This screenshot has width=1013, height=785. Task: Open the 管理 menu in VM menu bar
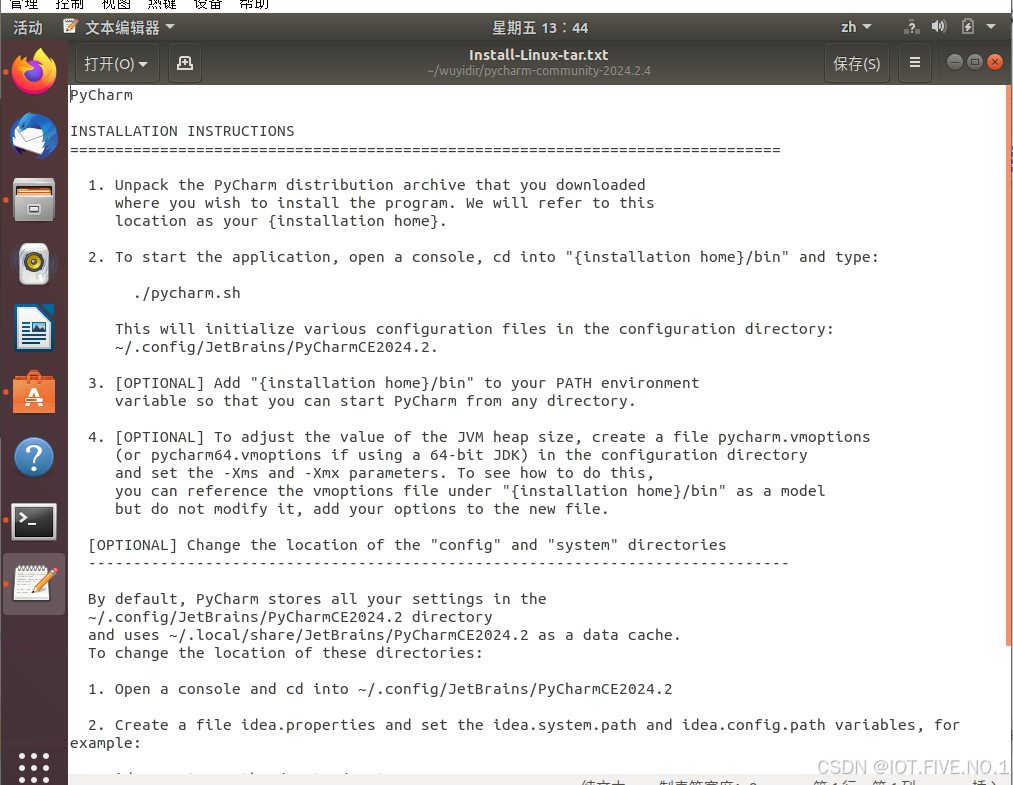click(24, 5)
